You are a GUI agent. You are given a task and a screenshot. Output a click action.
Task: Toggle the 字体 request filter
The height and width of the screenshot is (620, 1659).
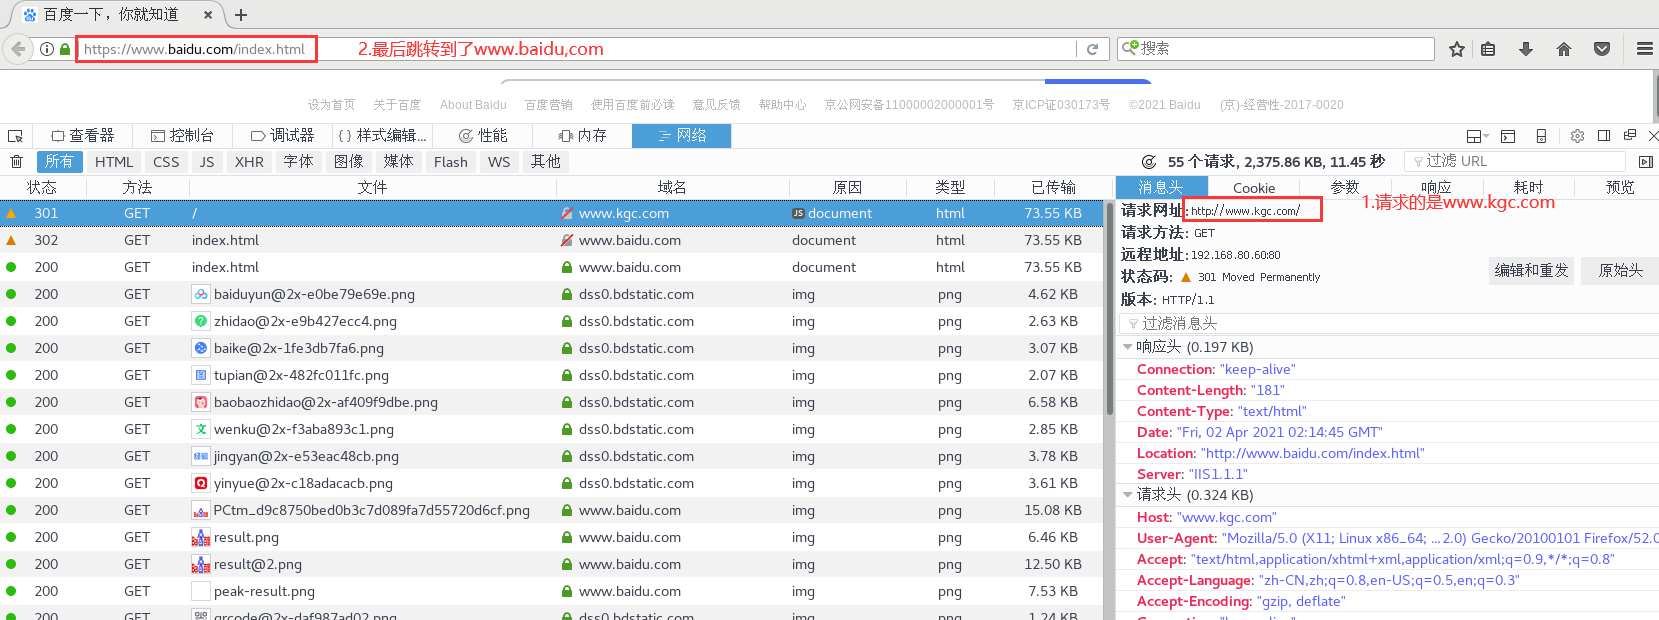298,162
